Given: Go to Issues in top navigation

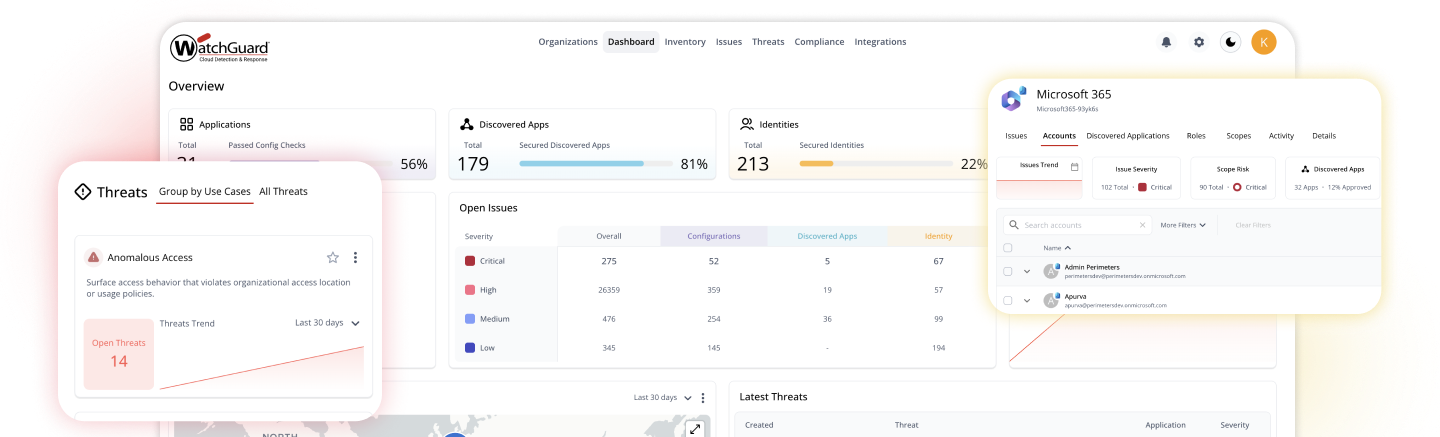Looking at the screenshot, I should point(729,42).
